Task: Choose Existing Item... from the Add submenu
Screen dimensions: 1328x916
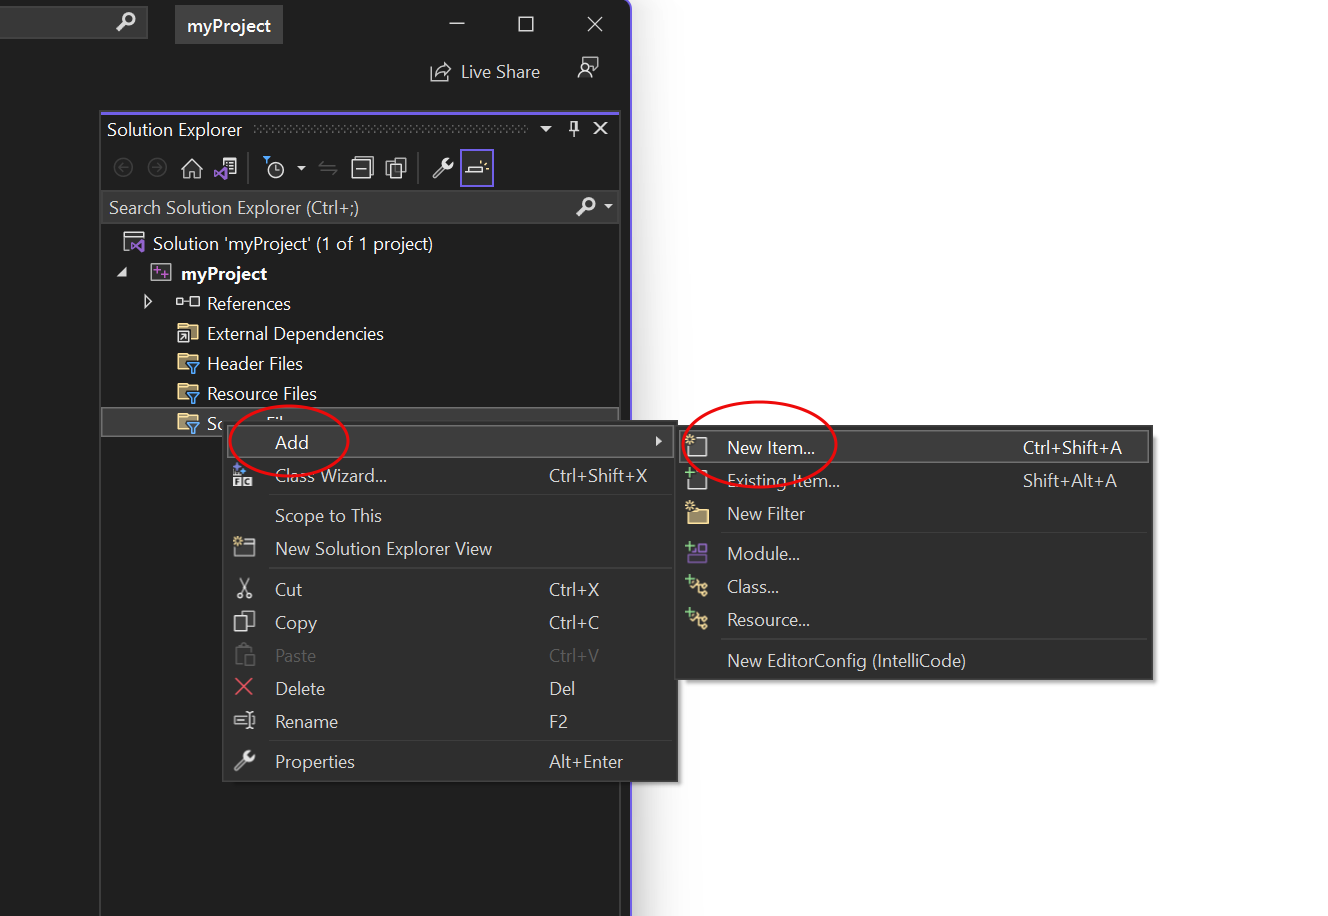Action: [x=914, y=481]
